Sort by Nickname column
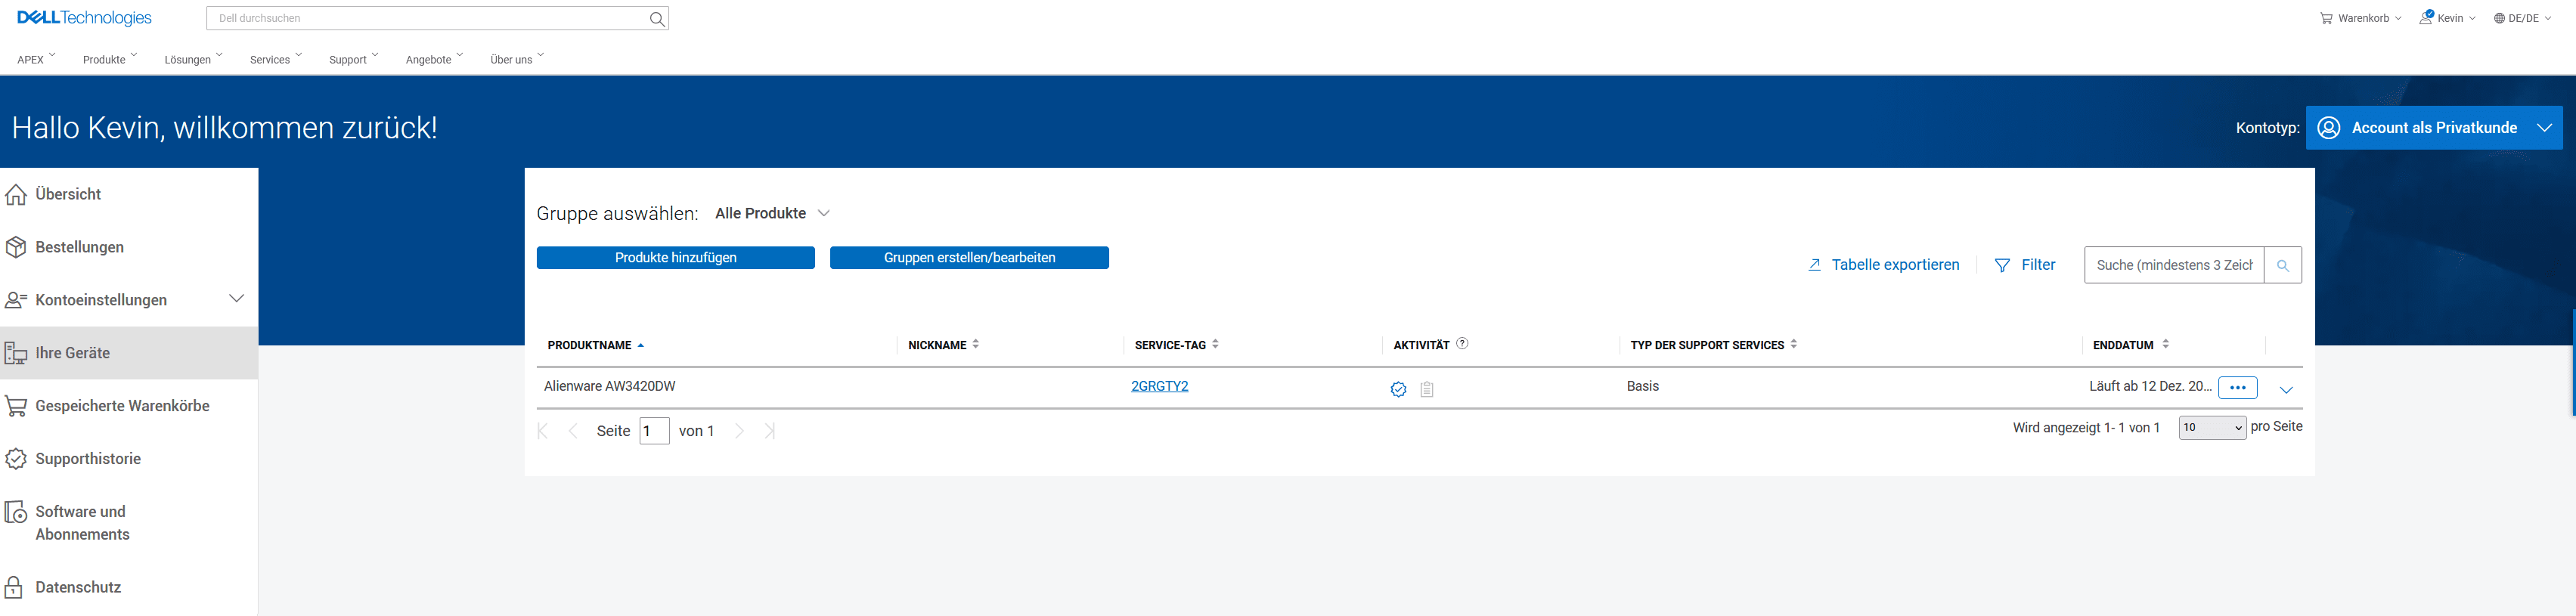The image size is (2576, 616). tap(944, 345)
